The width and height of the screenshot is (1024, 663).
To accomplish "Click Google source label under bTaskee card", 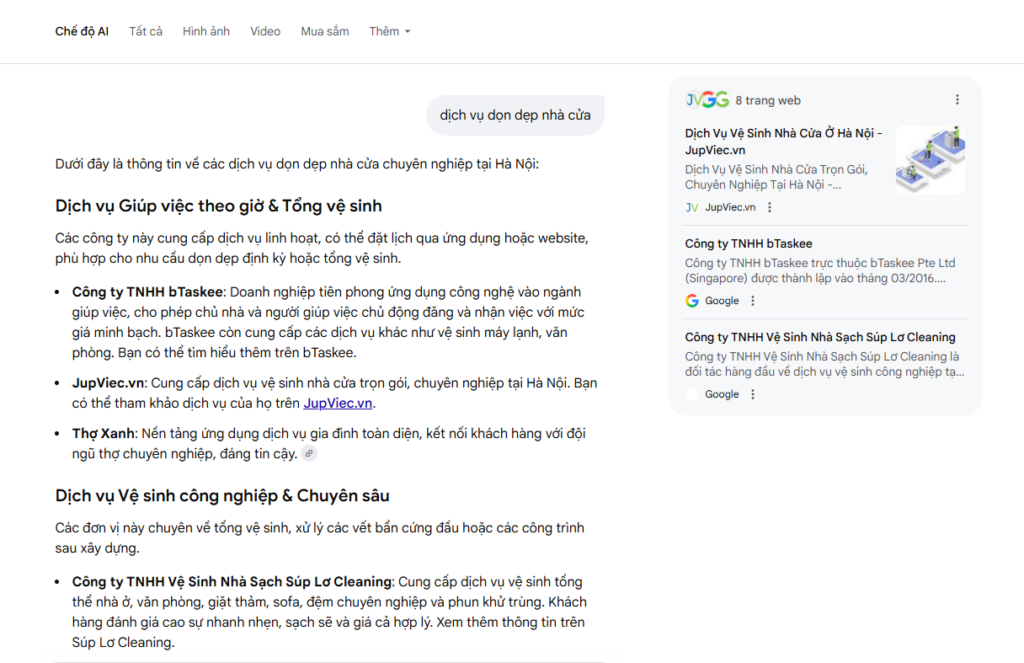I will point(722,301).
